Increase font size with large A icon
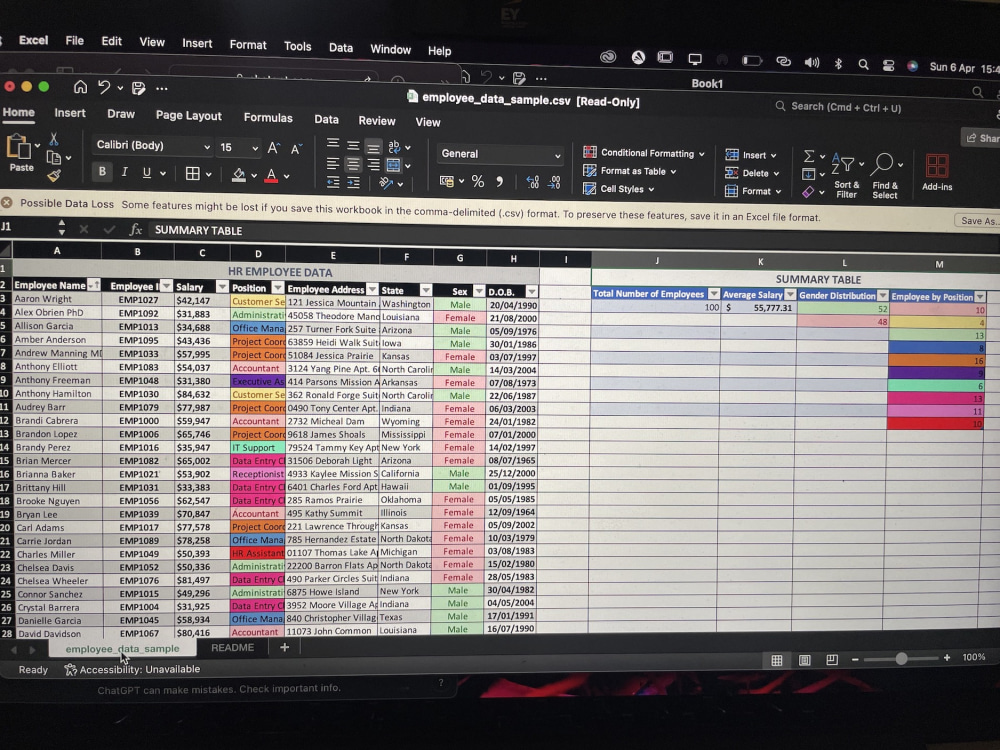The height and width of the screenshot is (750, 1000). [273, 149]
